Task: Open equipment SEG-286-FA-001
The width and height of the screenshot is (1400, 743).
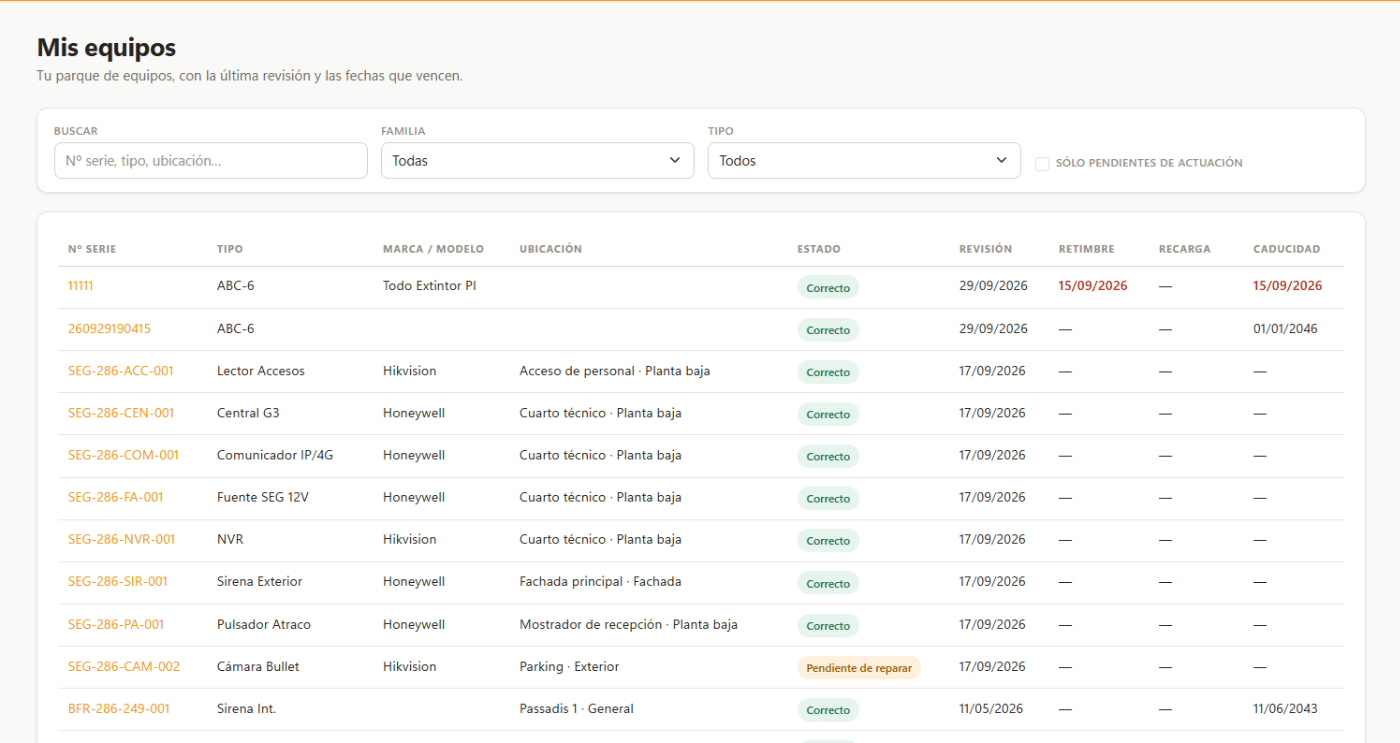Action: [116, 497]
